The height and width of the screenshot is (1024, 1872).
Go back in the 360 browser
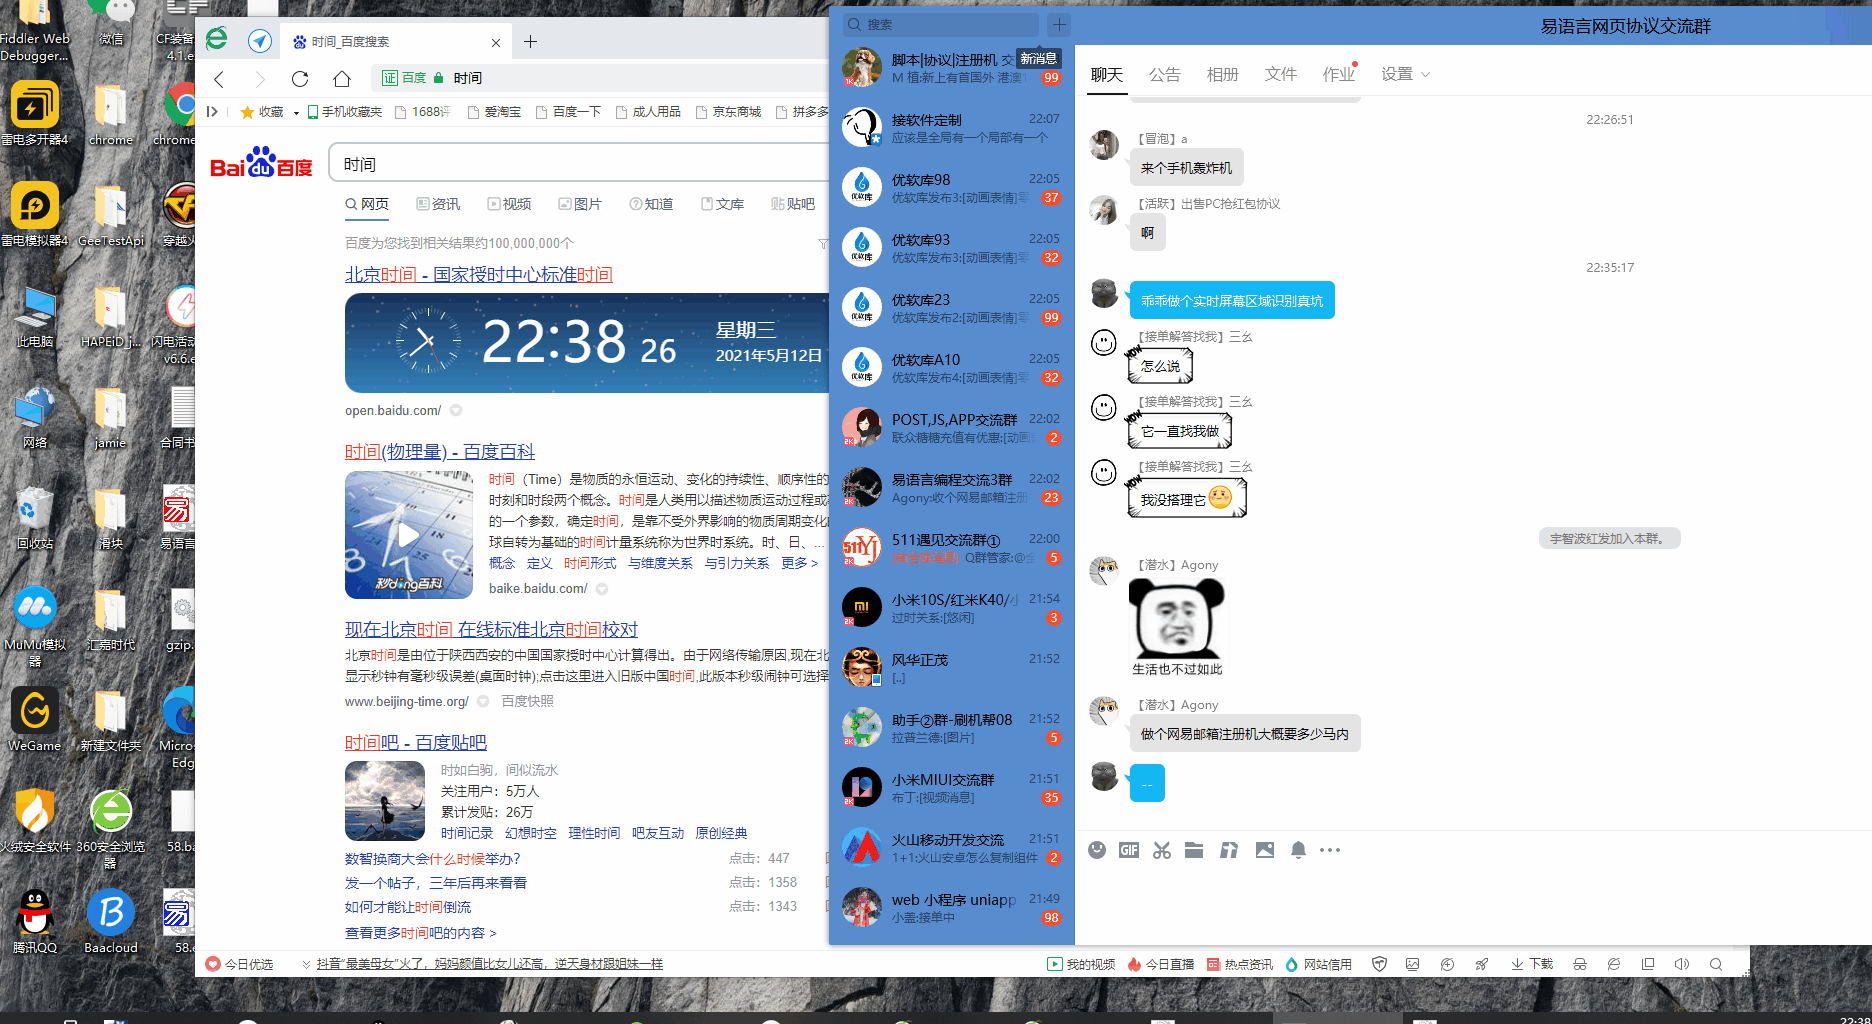(219, 79)
